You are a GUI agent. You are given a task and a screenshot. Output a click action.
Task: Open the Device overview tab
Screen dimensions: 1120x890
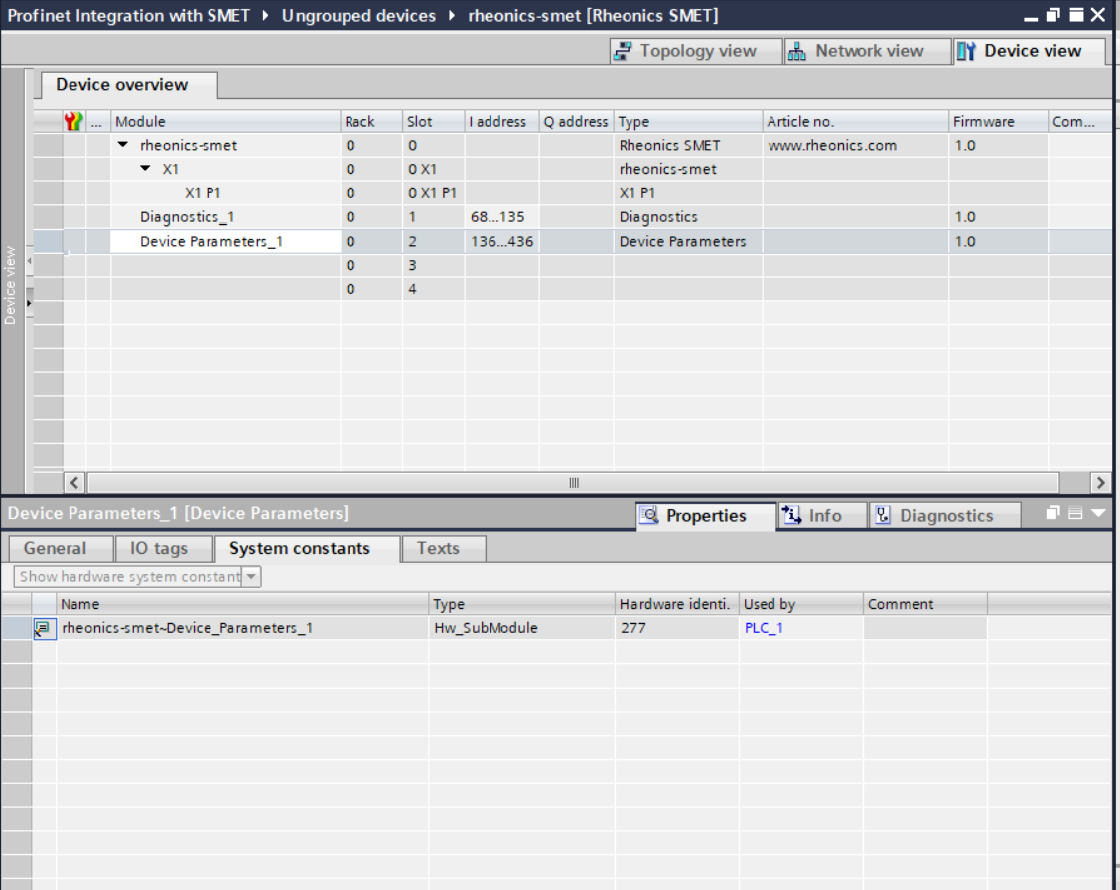pos(129,84)
